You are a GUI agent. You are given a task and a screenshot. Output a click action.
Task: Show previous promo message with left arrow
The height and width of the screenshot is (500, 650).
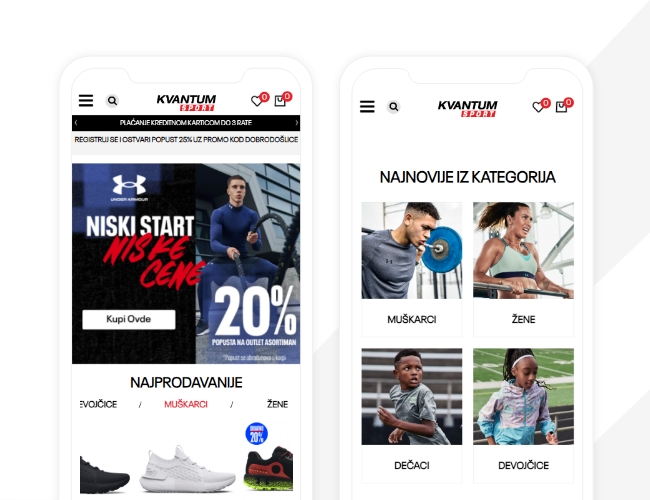[76, 123]
